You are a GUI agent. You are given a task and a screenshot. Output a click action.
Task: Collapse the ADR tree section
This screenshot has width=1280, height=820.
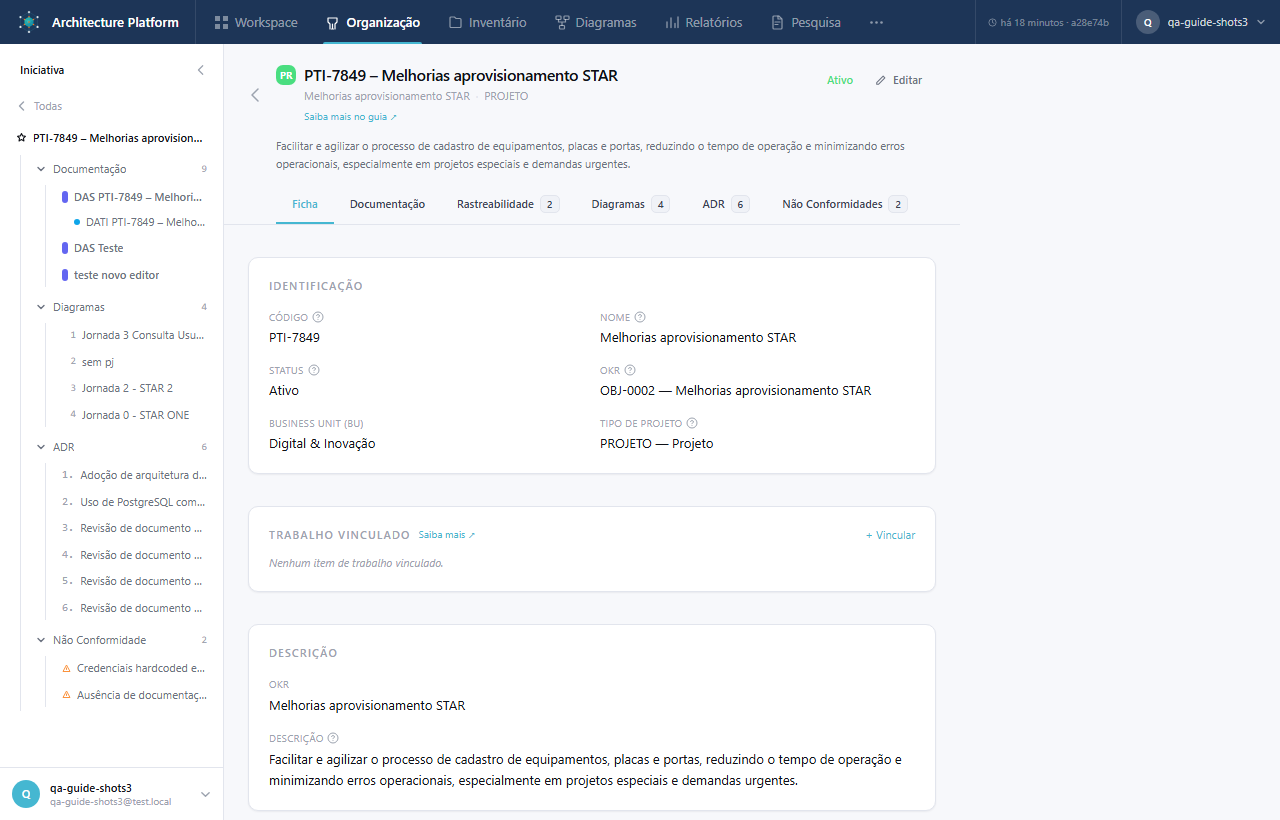(x=41, y=447)
